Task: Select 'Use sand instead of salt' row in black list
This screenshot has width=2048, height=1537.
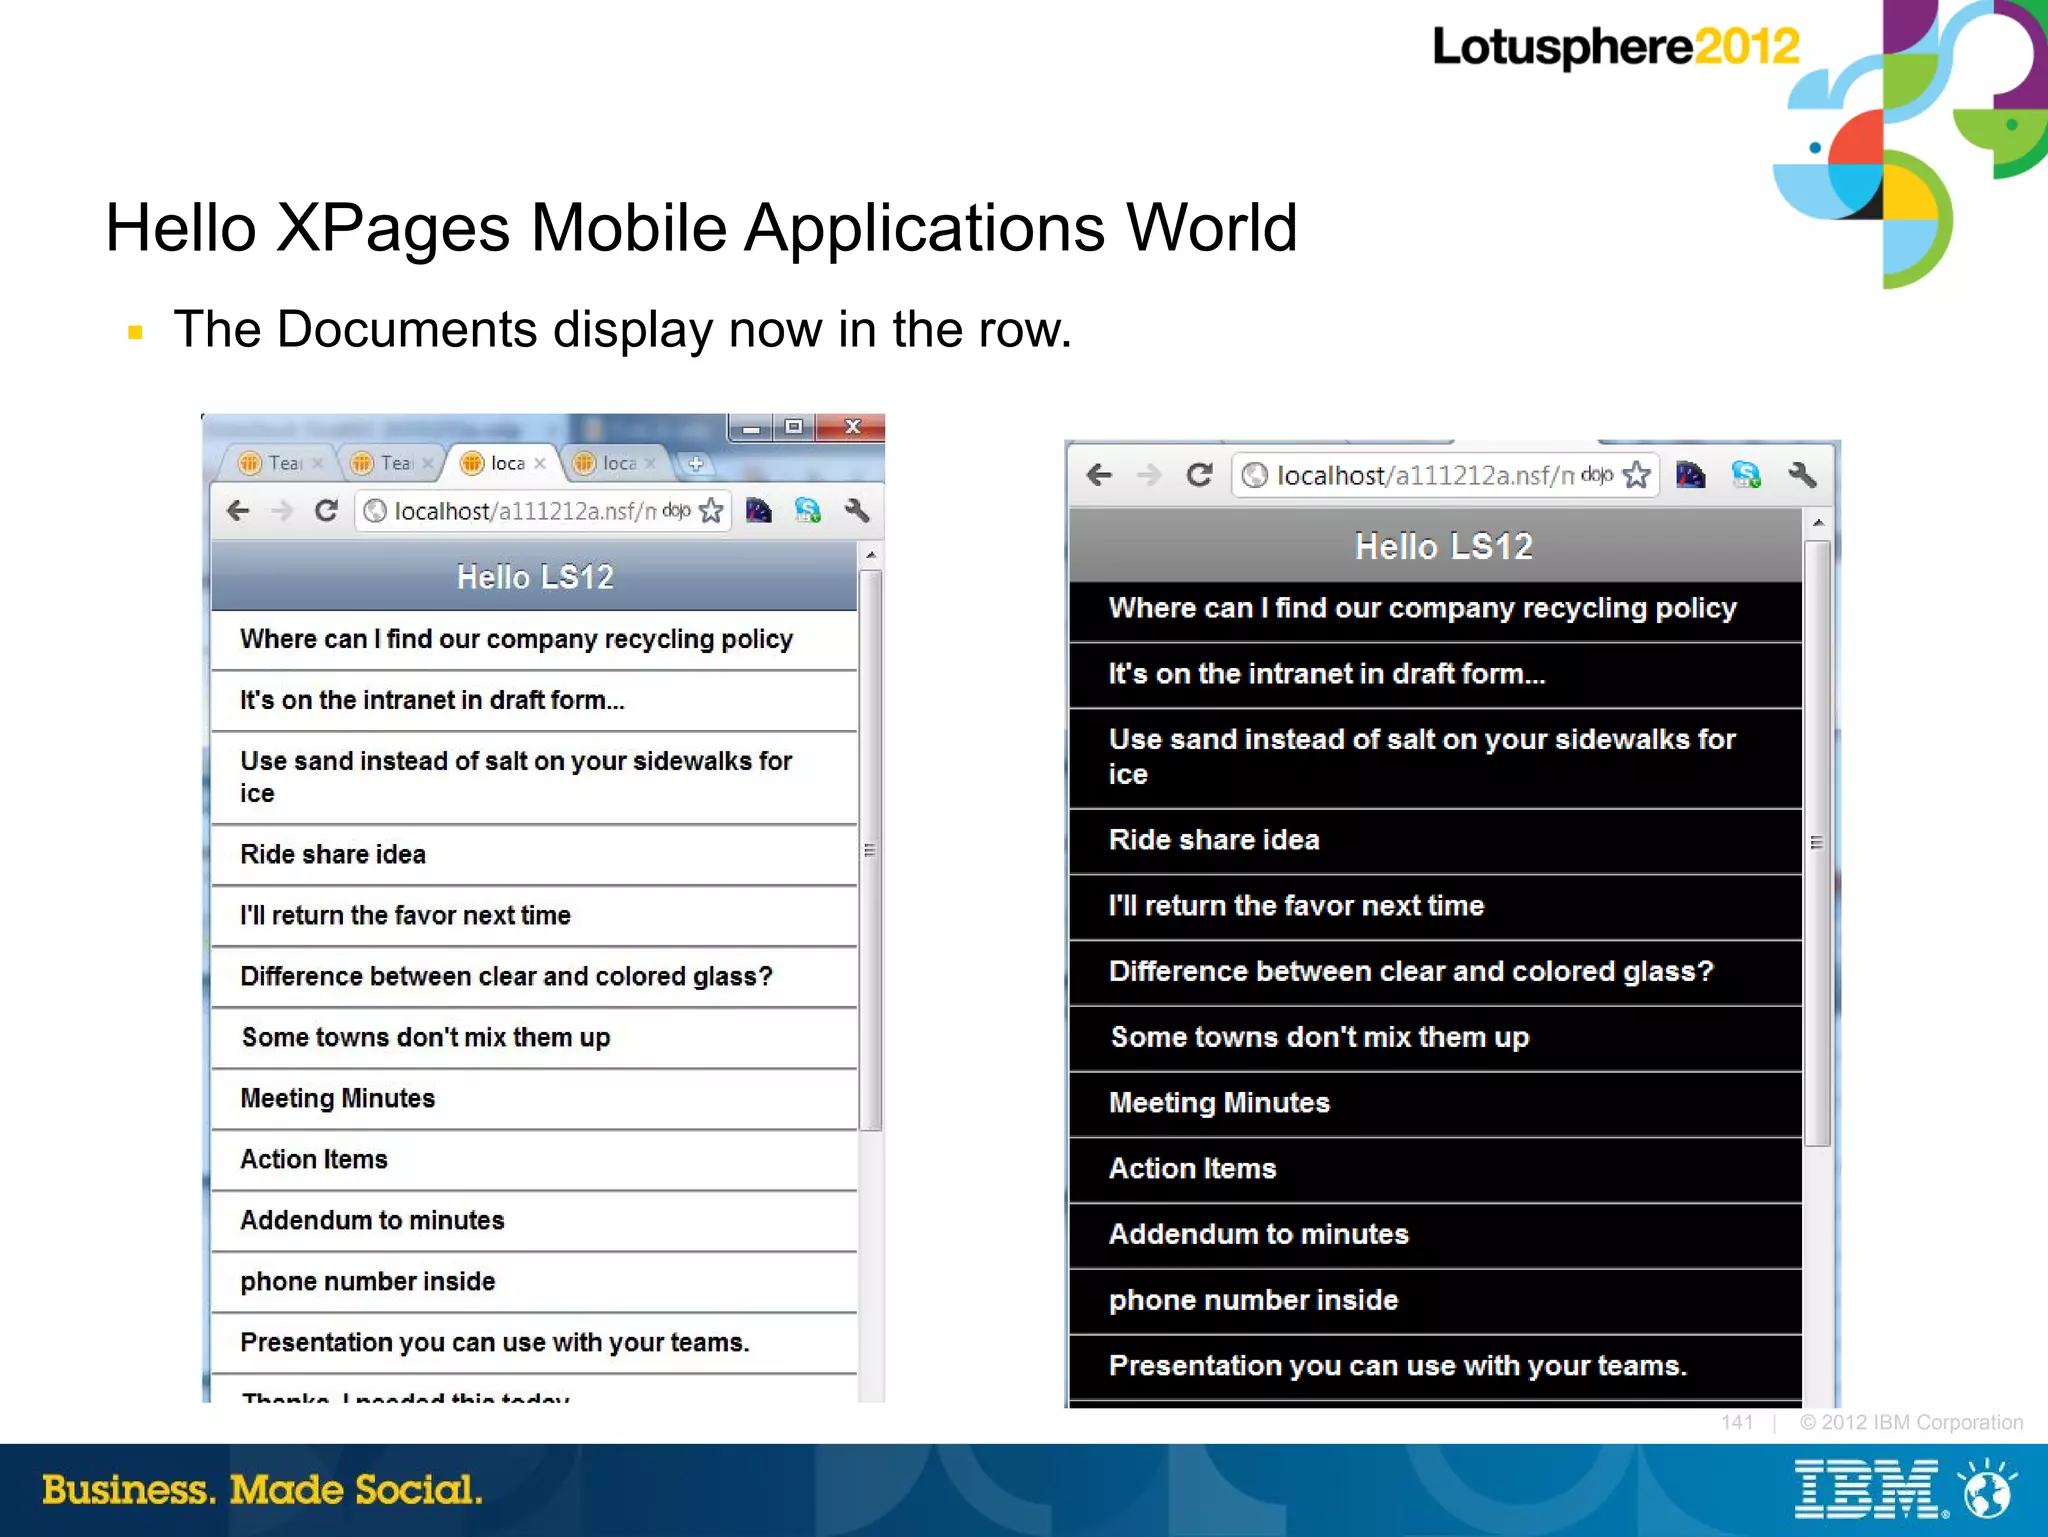Action: click(1435, 758)
